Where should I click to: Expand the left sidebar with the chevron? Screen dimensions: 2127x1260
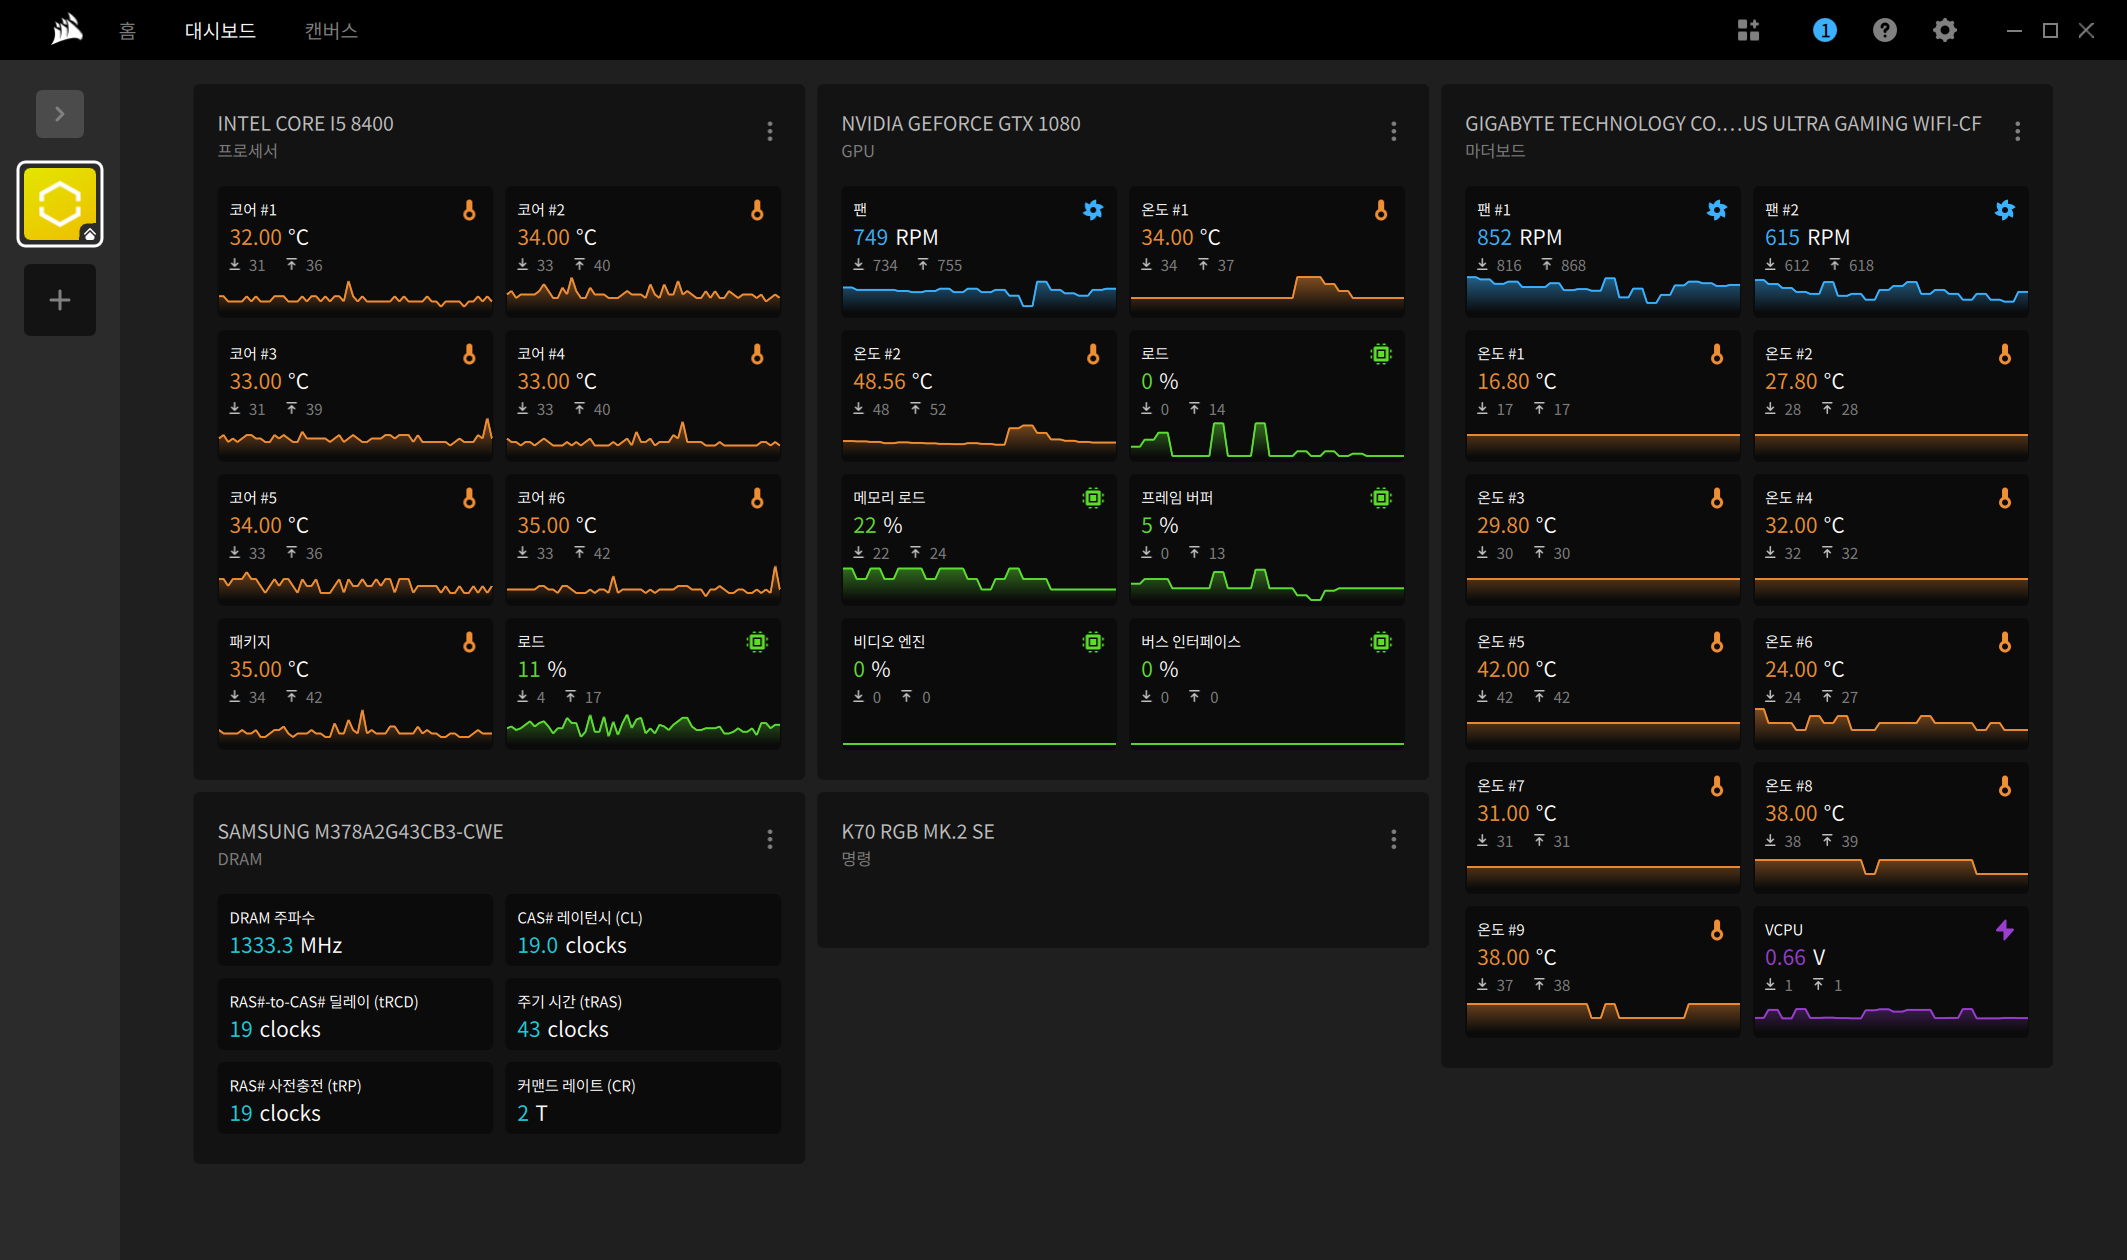coord(60,114)
